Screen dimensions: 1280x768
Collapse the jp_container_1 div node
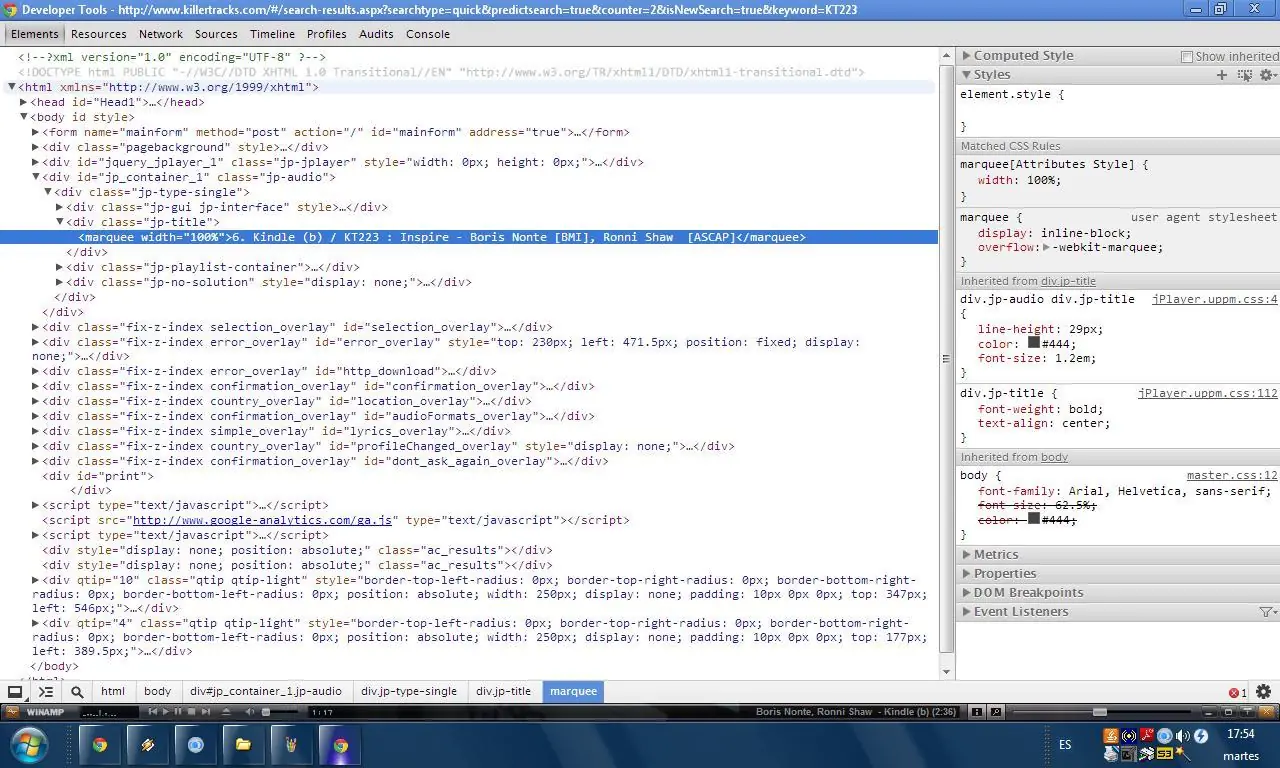(36, 177)
